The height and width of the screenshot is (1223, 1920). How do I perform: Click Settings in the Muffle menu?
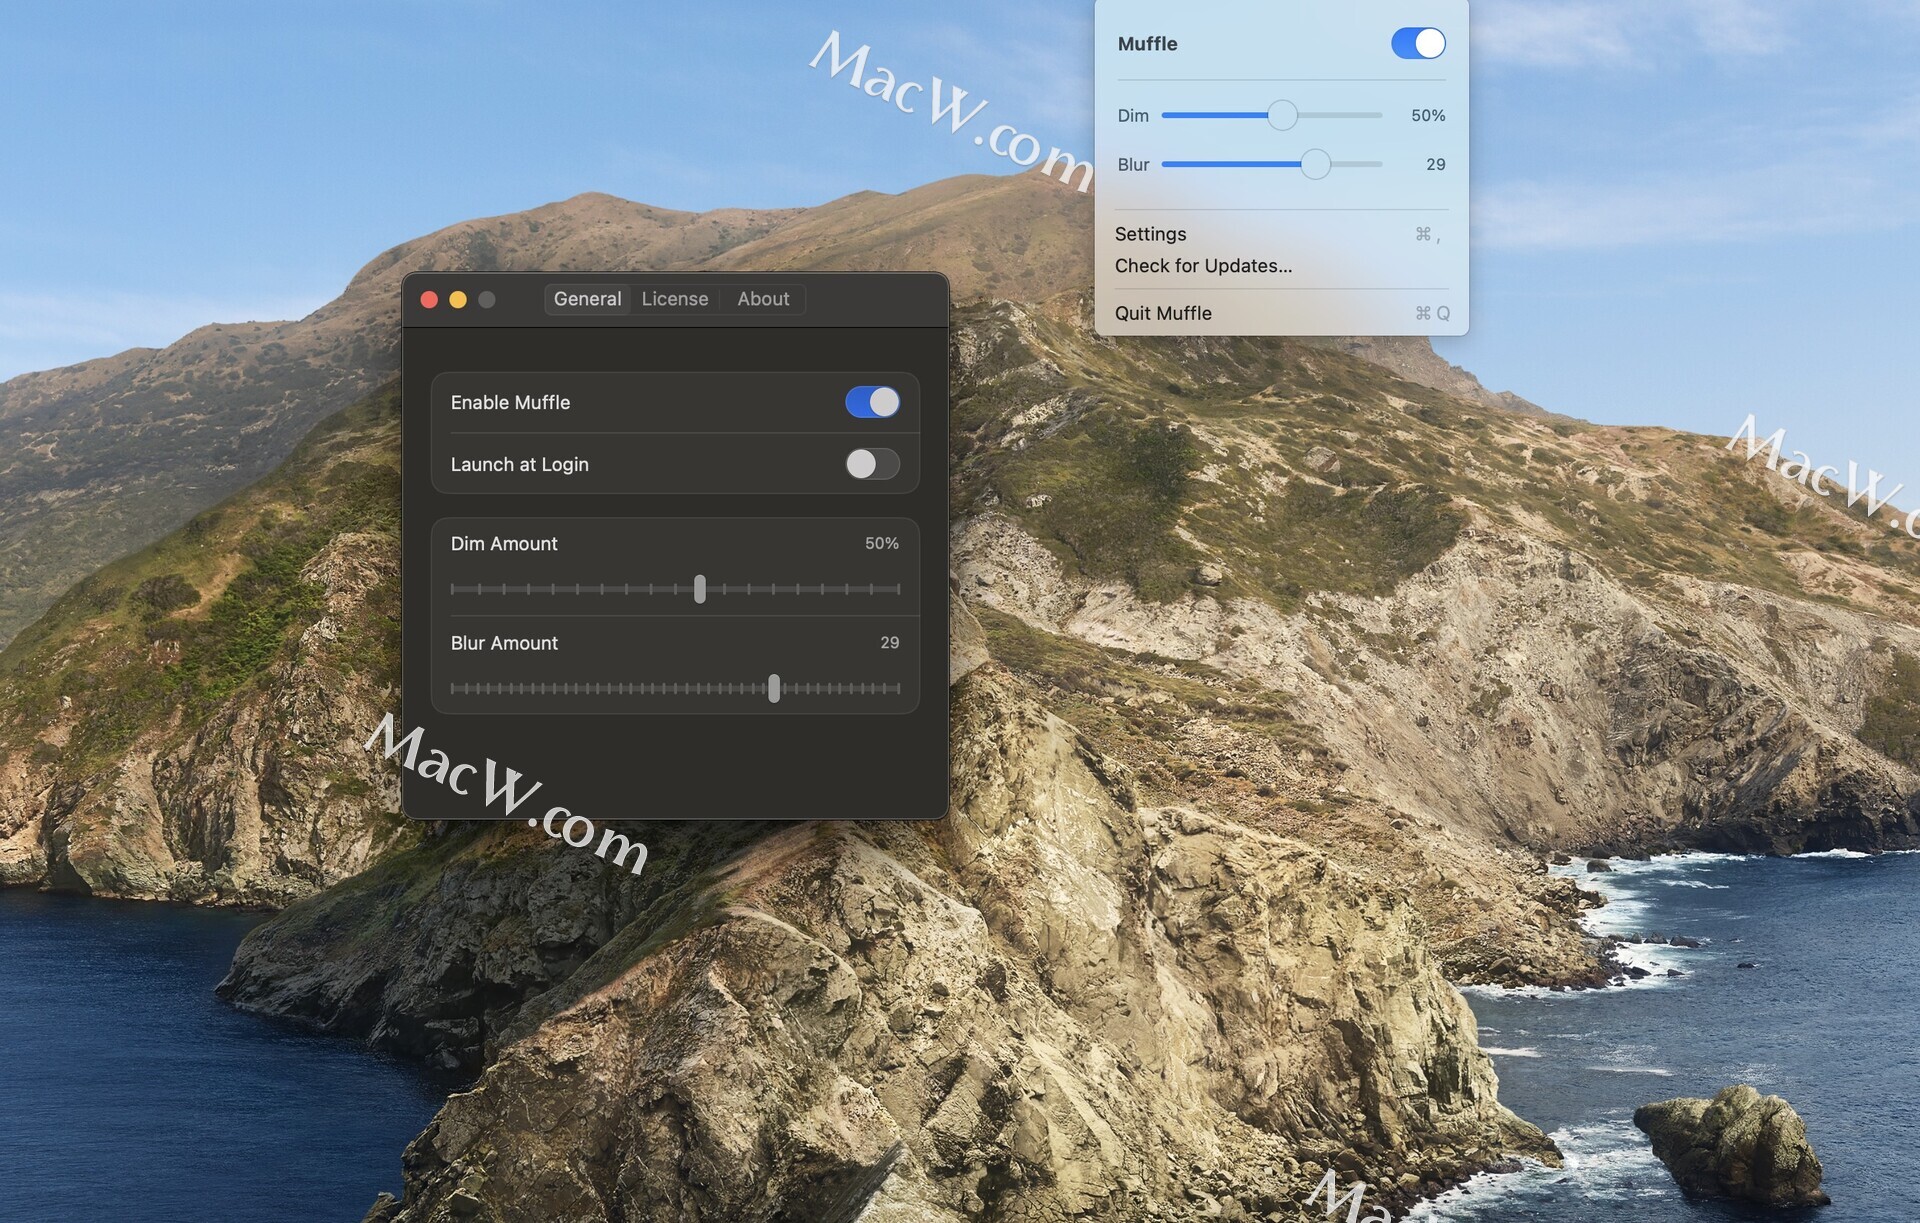(1151, 234)
